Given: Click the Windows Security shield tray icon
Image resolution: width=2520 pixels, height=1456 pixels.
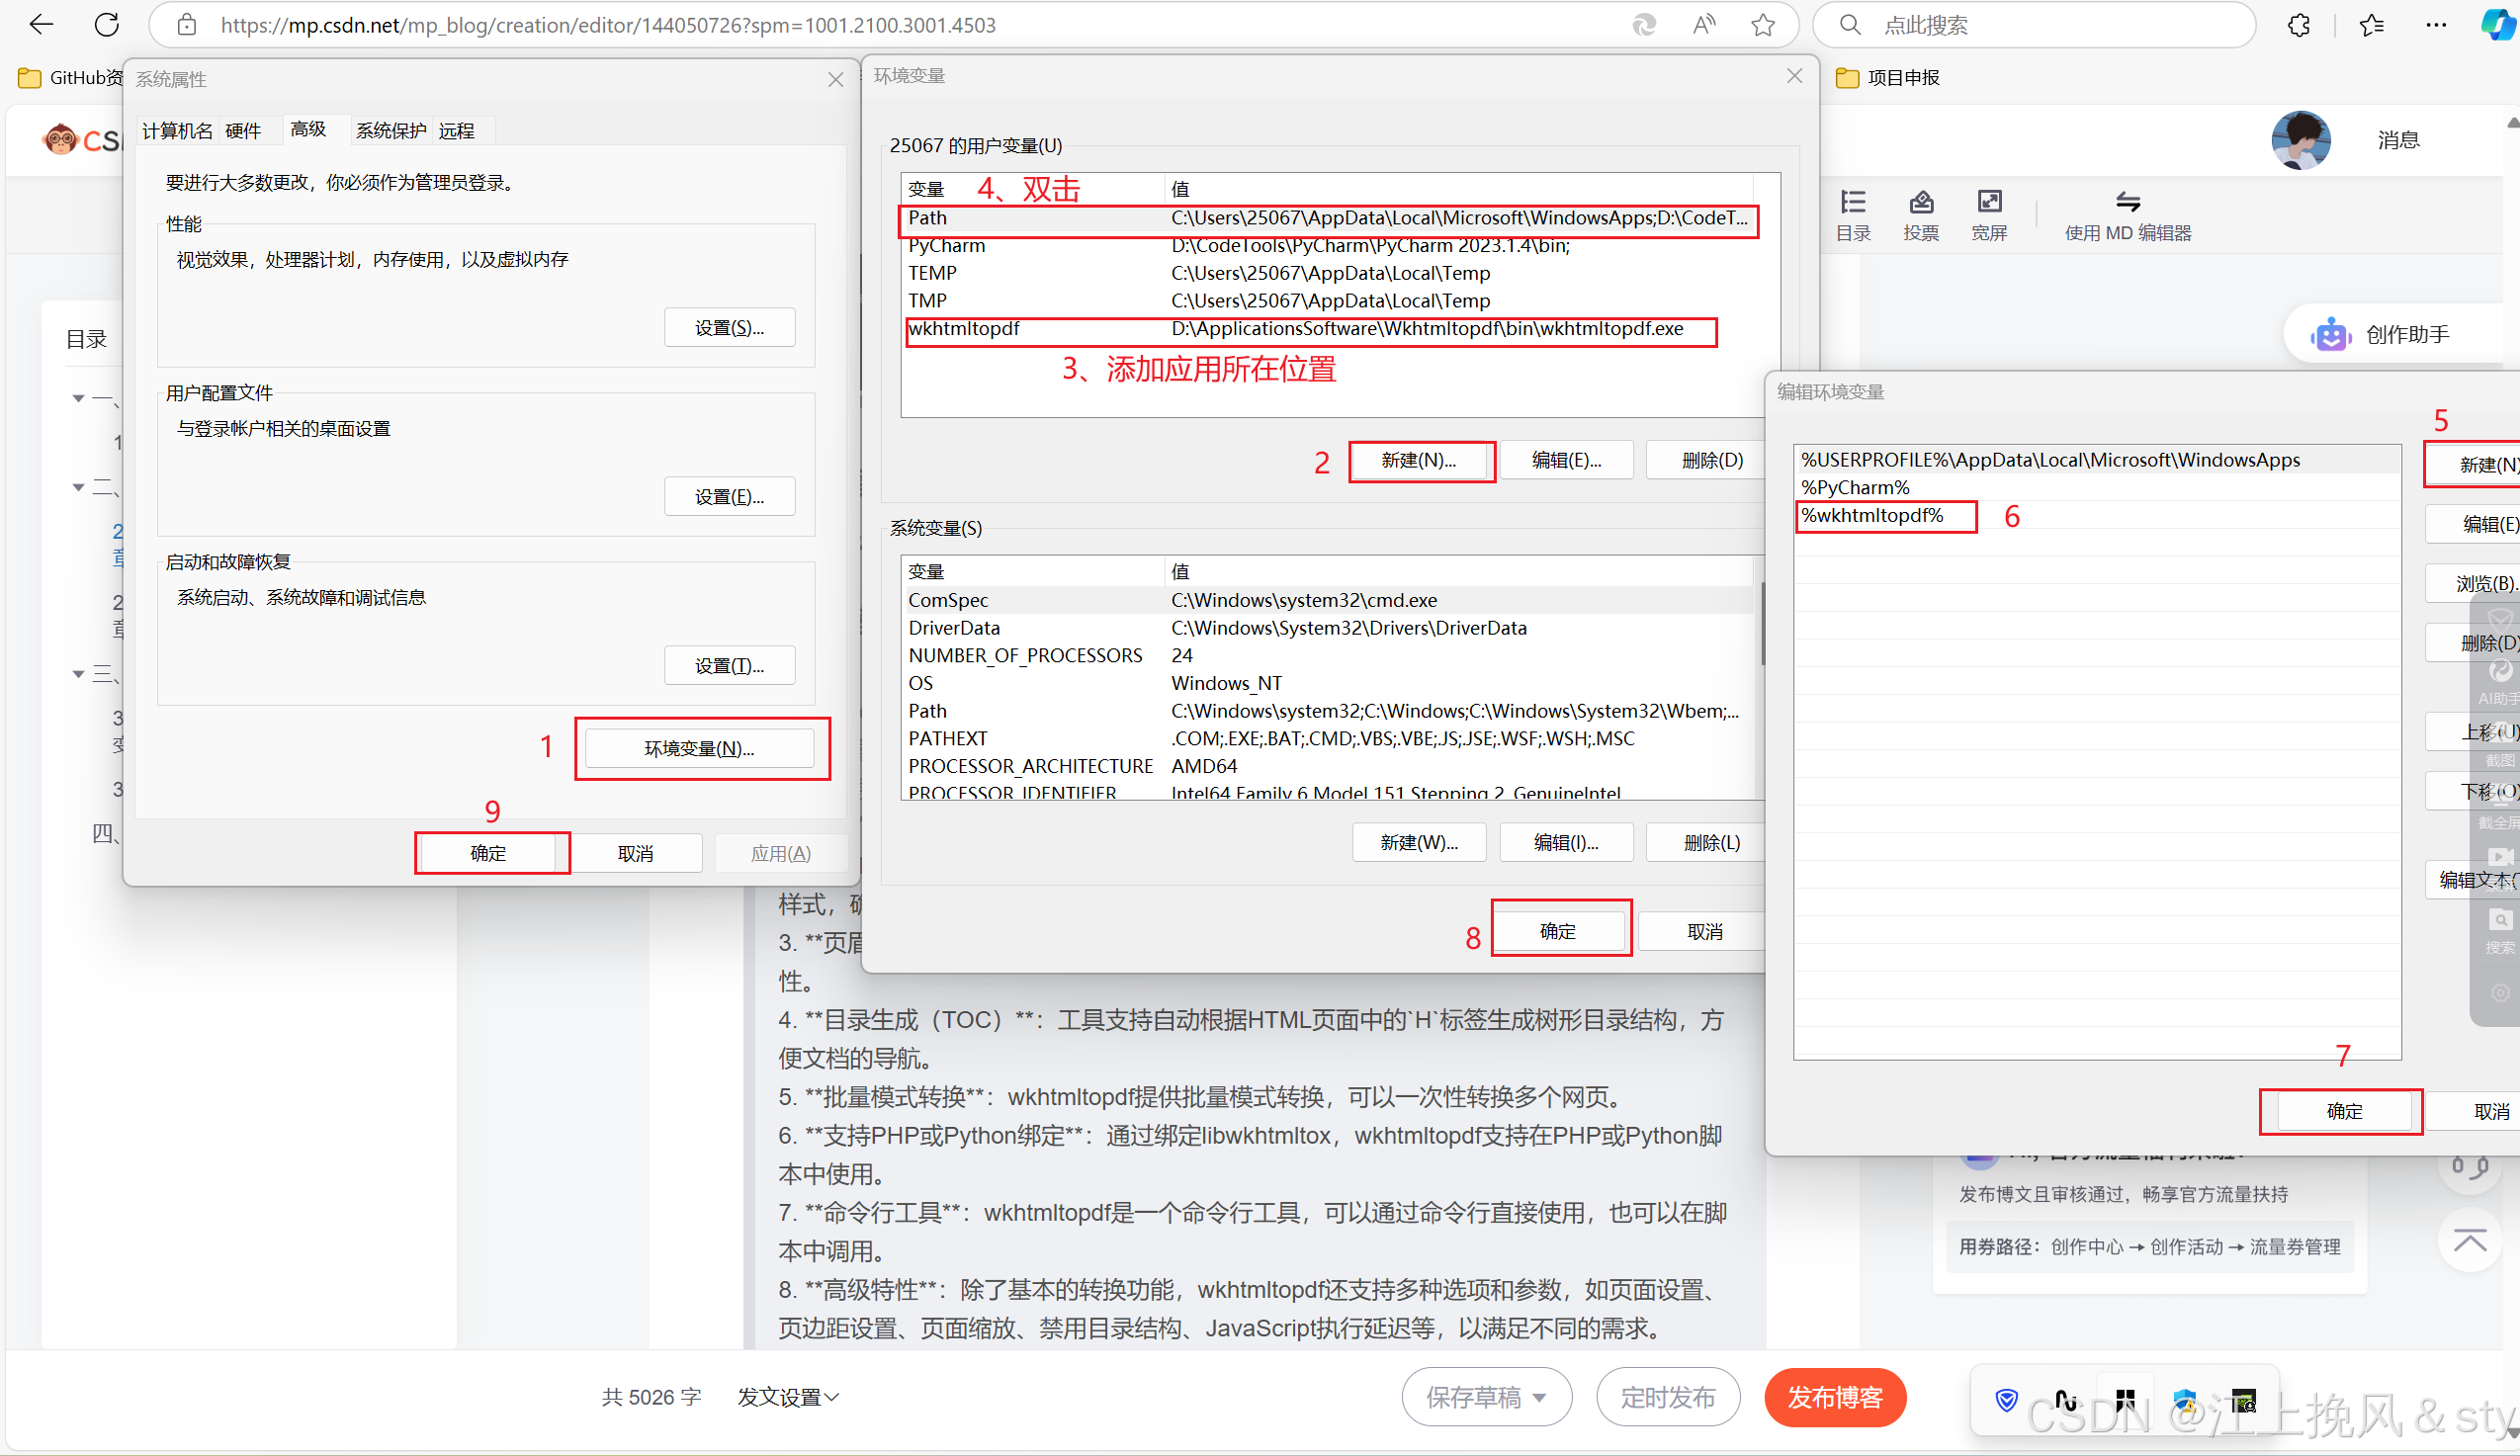Looking at the screenshot, I should pyautogui.click(x=2184, y=1400).
